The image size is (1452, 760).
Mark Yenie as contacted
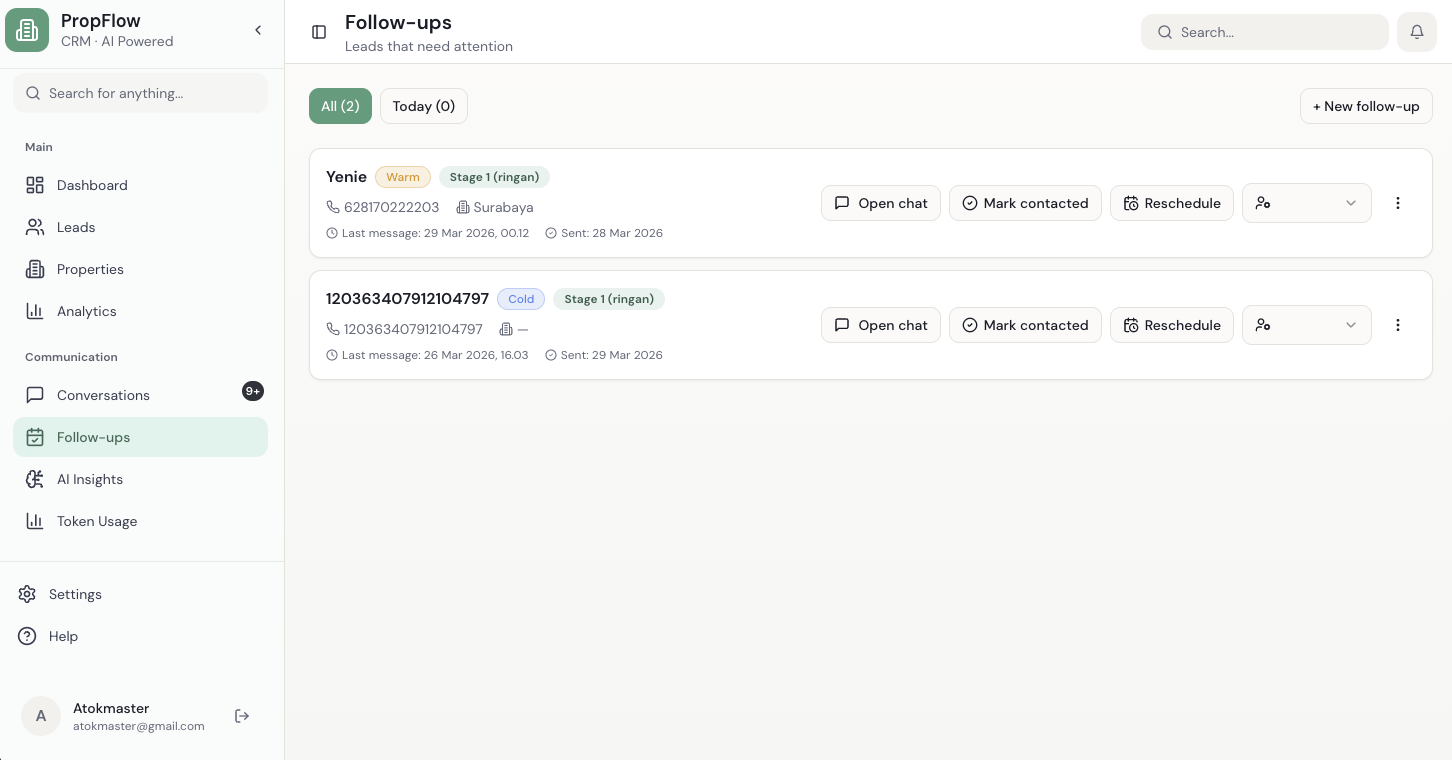(x=1025, y=203)
